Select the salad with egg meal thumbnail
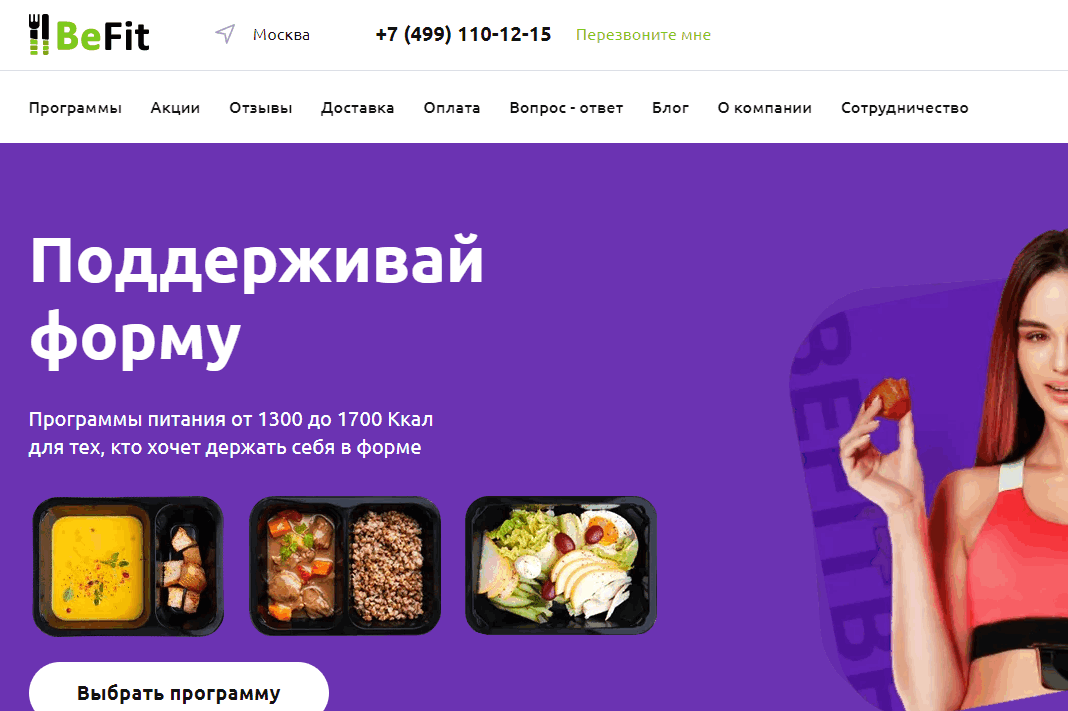The image size is (1068, 711). click(x=561, y=565)
